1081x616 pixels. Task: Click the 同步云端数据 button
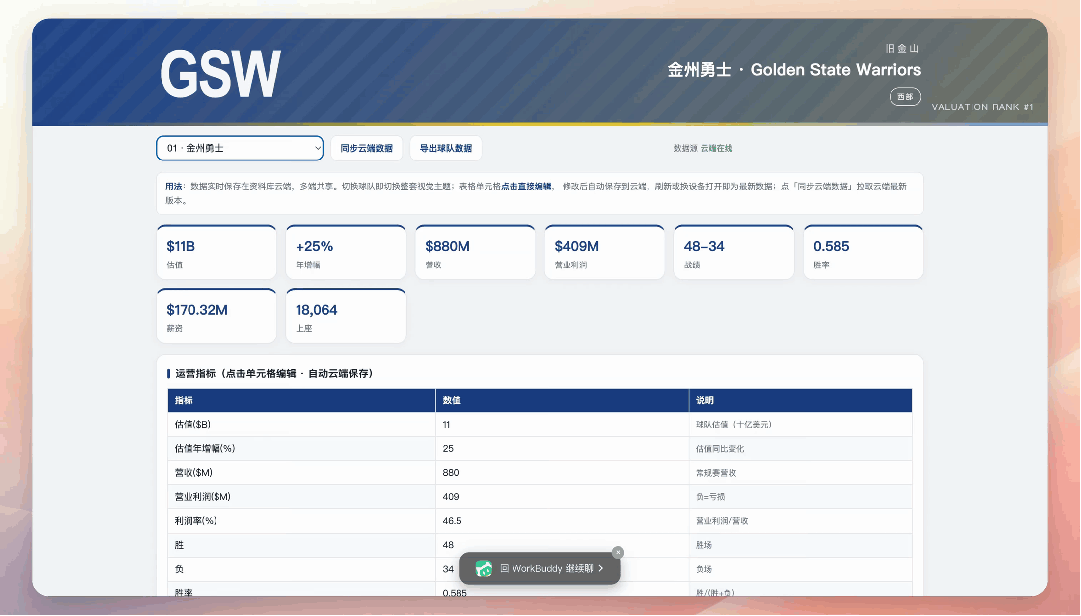click(366, 148)
